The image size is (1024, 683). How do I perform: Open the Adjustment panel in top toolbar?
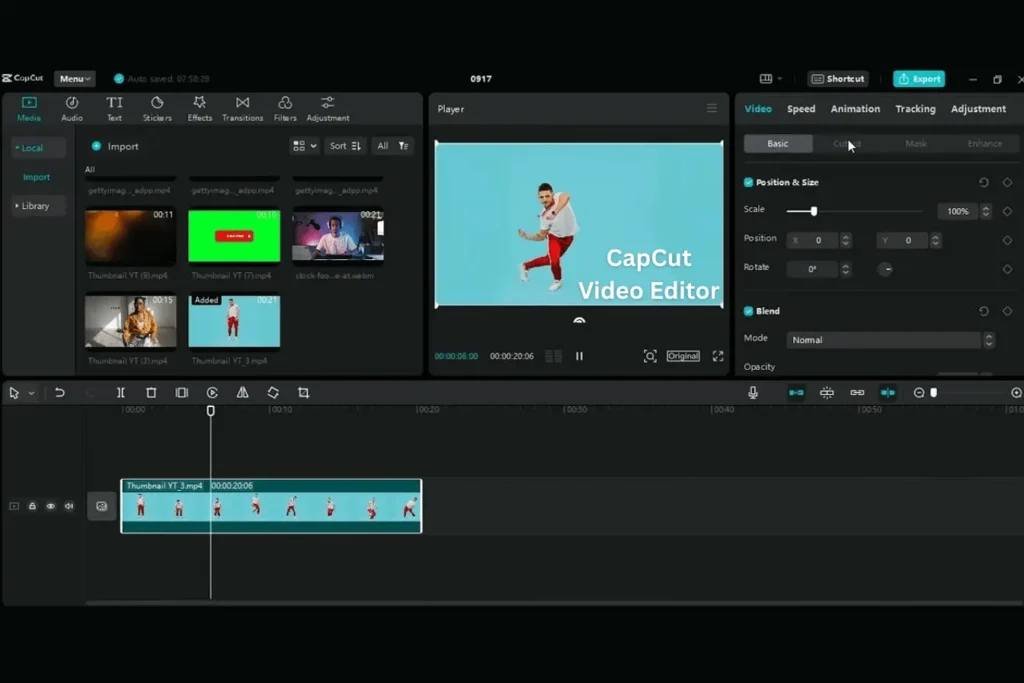328,109
